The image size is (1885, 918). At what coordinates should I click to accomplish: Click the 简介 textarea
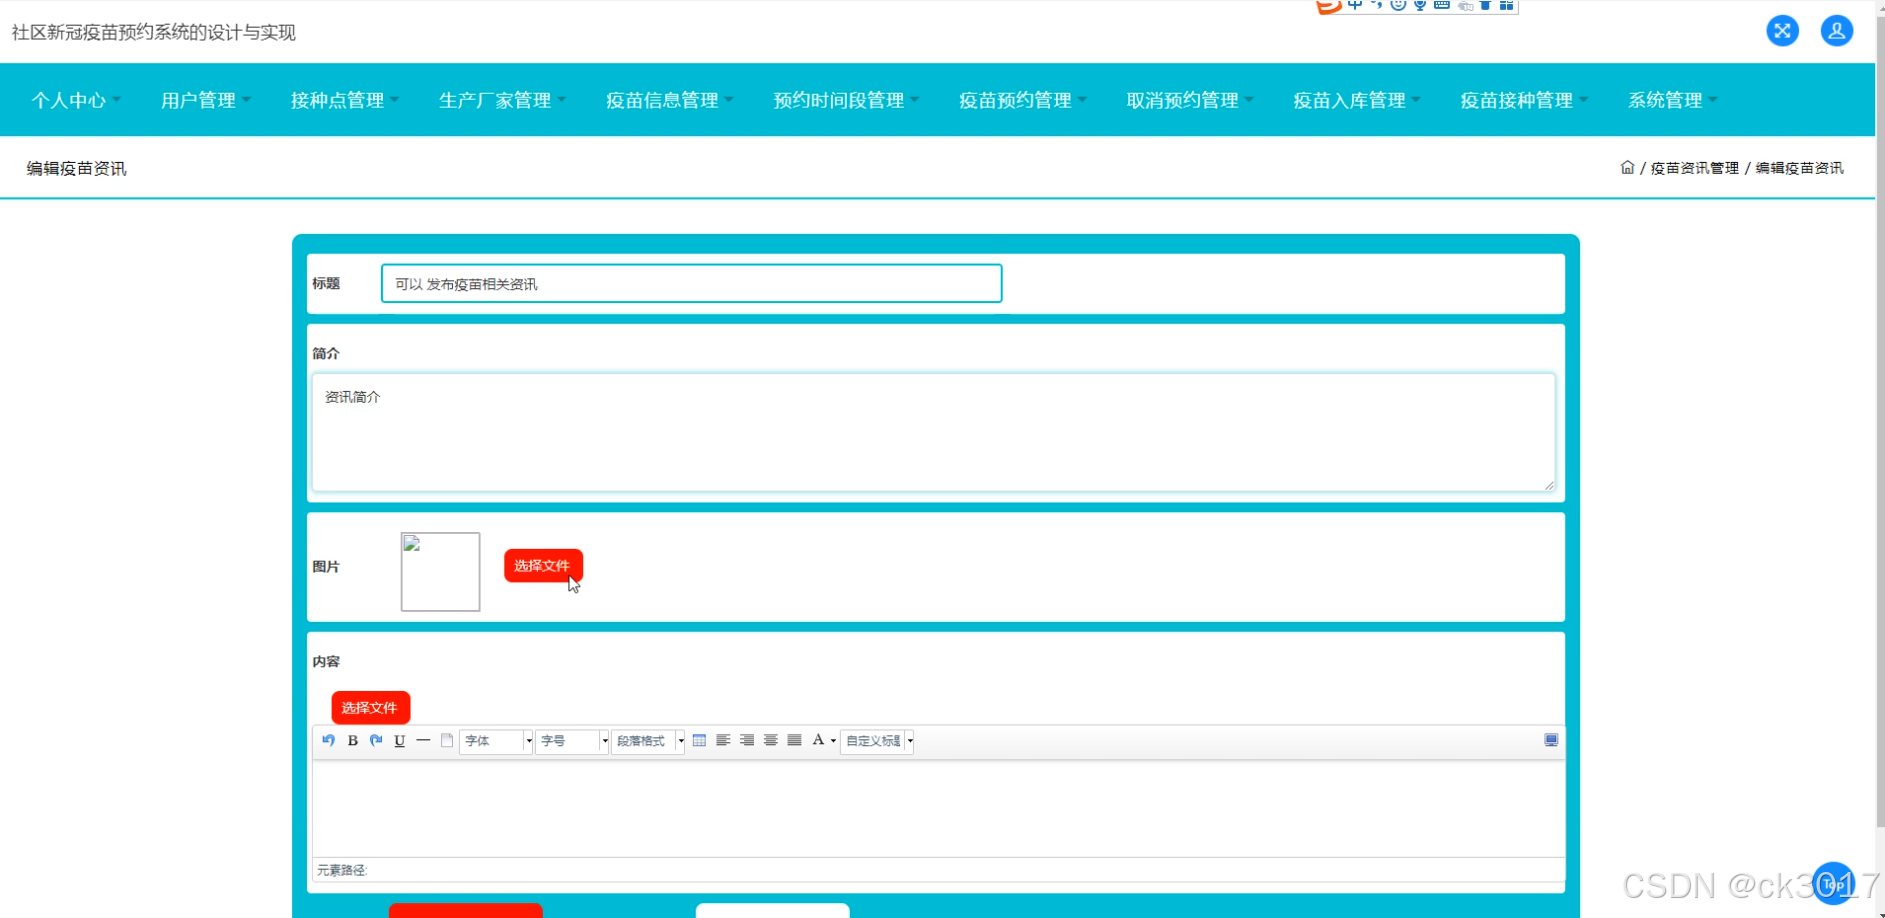(933, 432)
